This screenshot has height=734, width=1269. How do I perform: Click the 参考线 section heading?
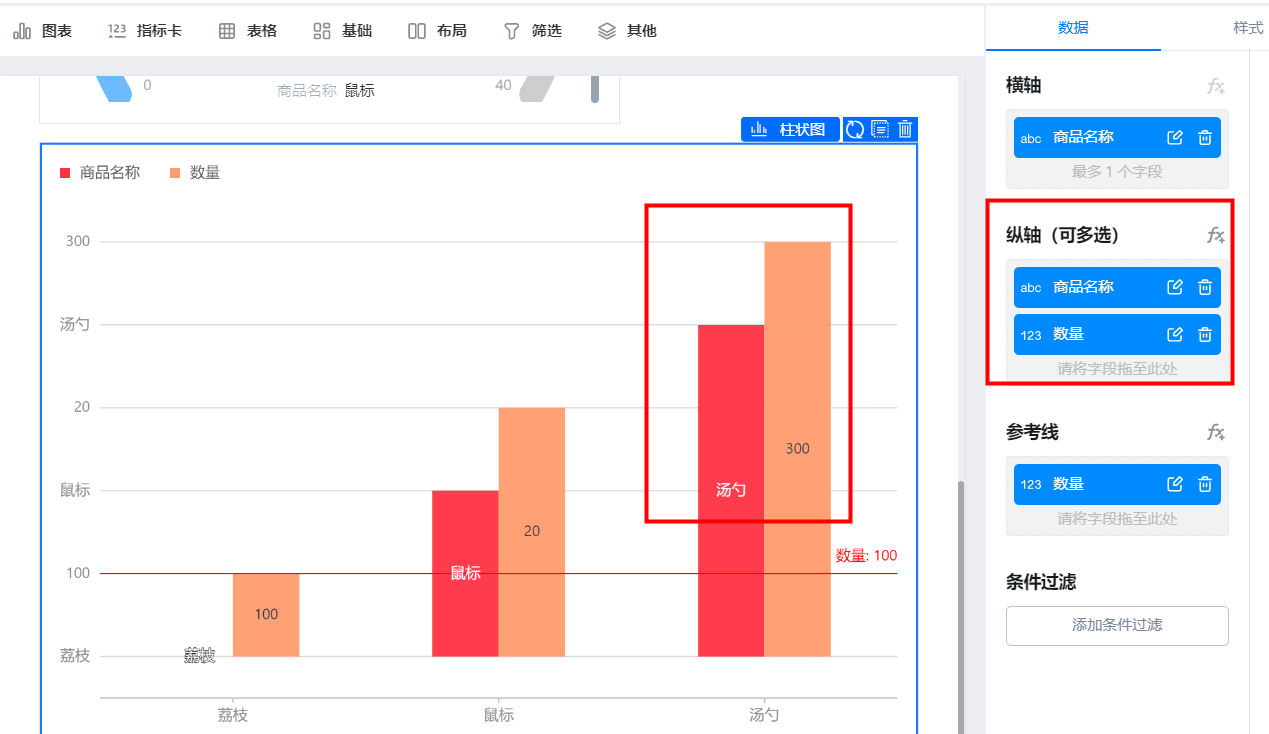click(x=1032, y=433)
